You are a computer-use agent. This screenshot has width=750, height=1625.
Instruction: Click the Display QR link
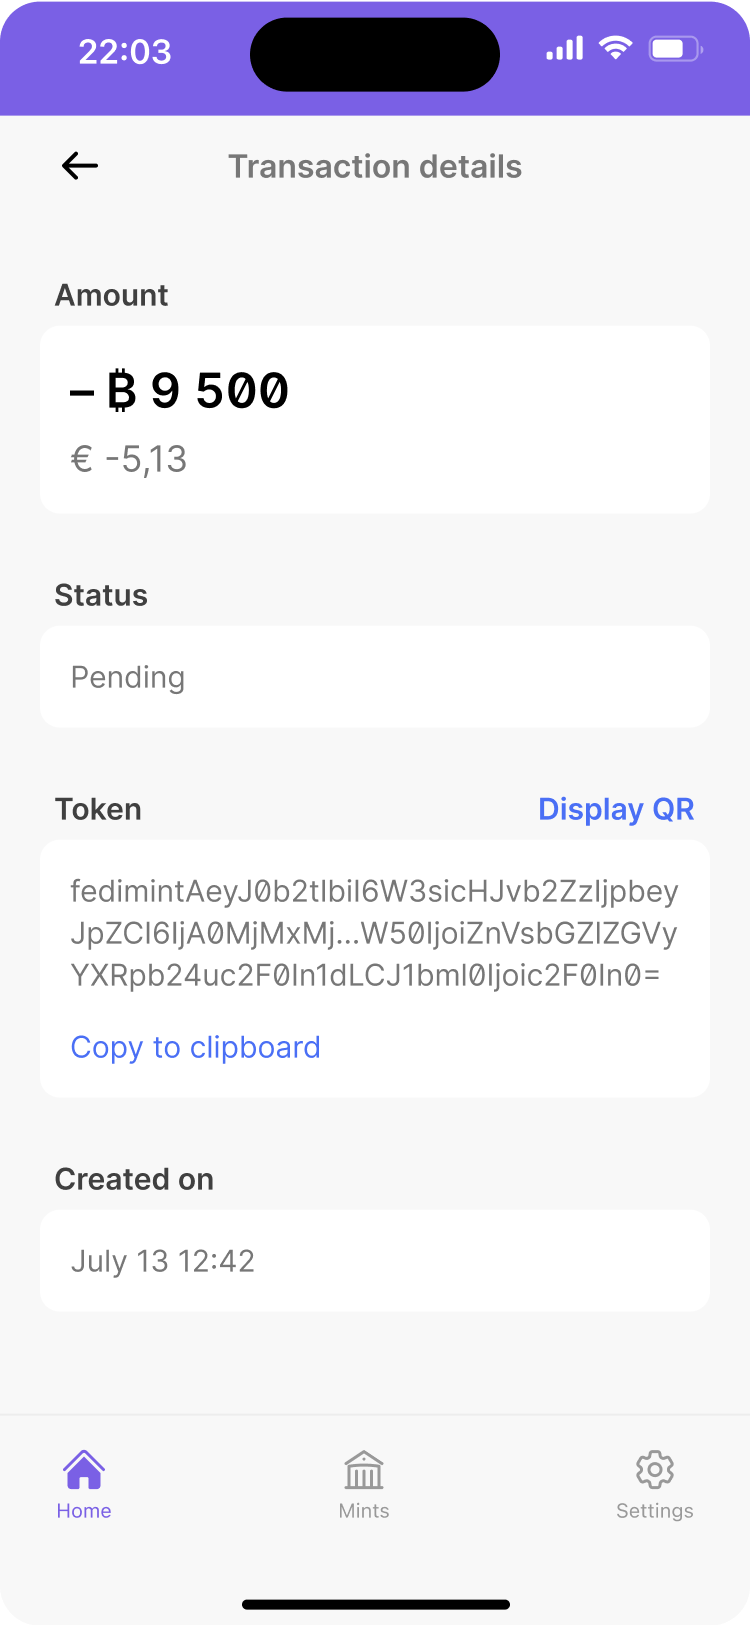point(616,809)
